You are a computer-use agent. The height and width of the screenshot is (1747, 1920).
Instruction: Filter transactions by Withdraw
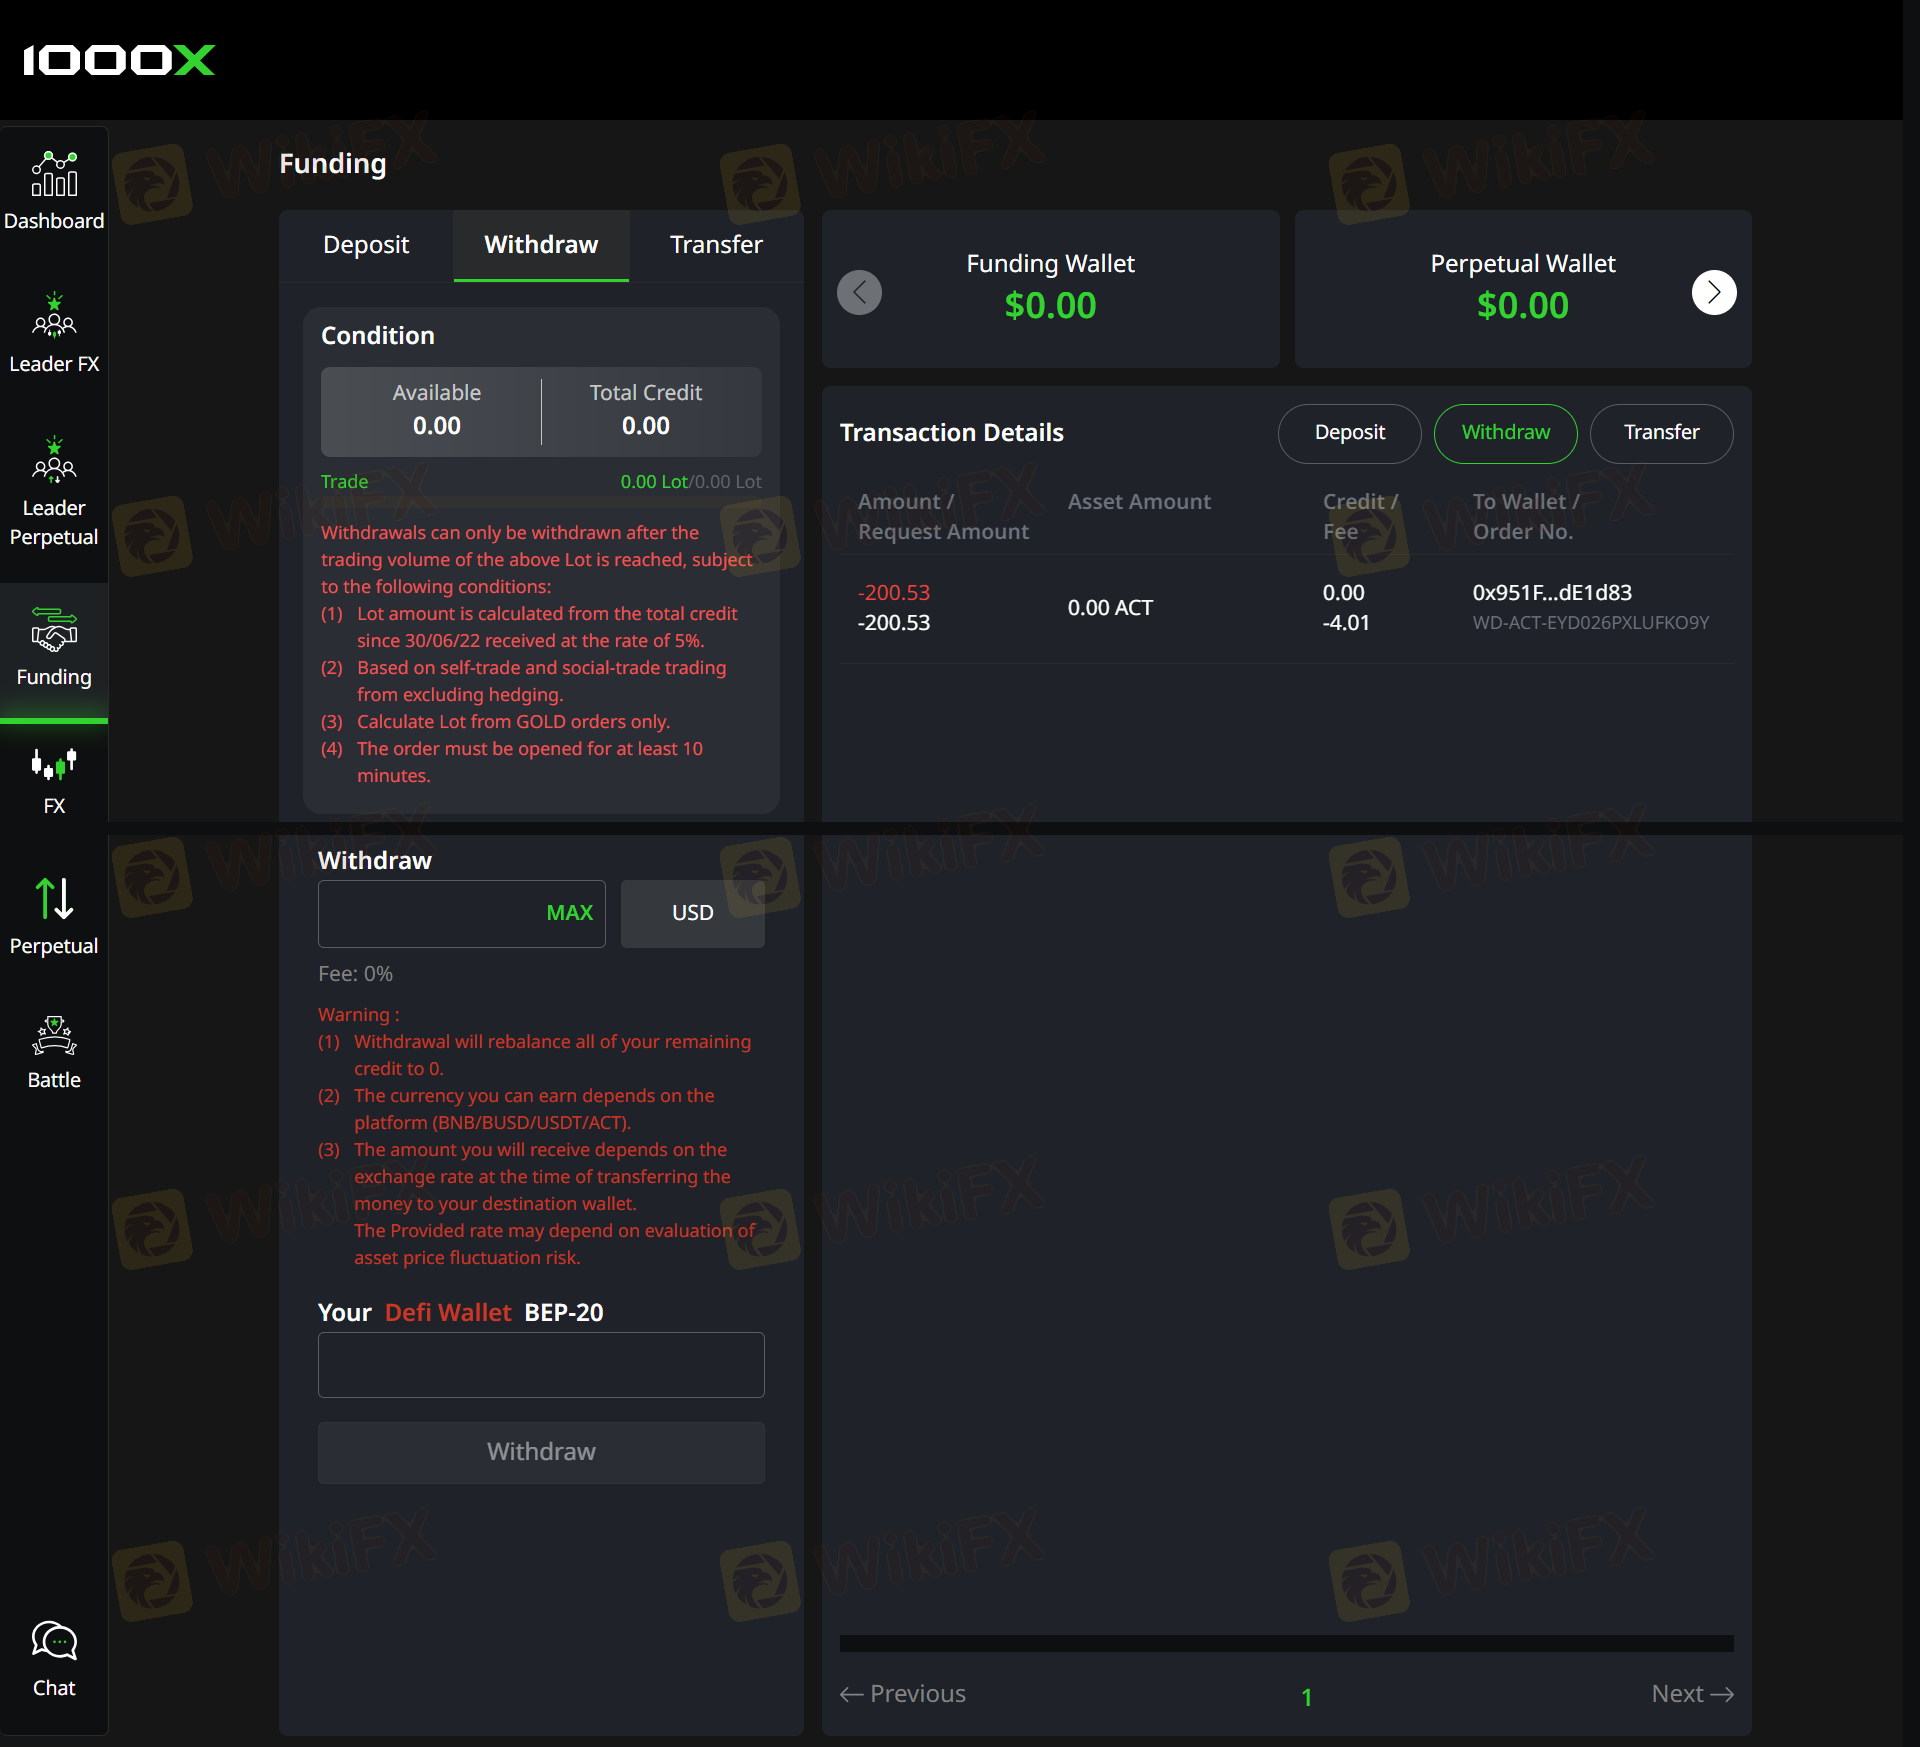(1505, 433)
